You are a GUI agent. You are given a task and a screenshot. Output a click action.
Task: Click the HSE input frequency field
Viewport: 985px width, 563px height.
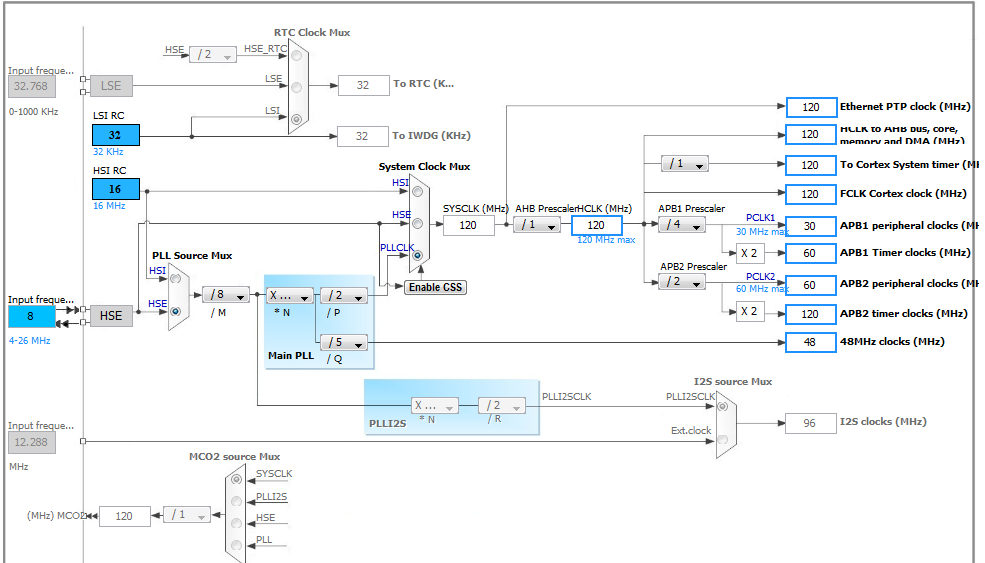(31, 316)
